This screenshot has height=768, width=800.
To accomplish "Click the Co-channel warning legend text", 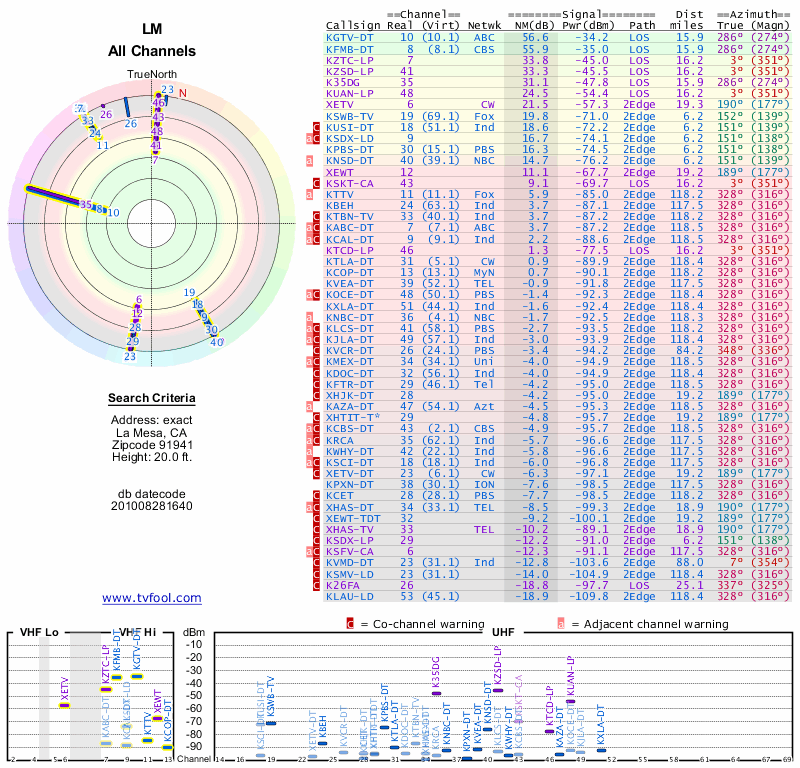I will coord(429,624).
